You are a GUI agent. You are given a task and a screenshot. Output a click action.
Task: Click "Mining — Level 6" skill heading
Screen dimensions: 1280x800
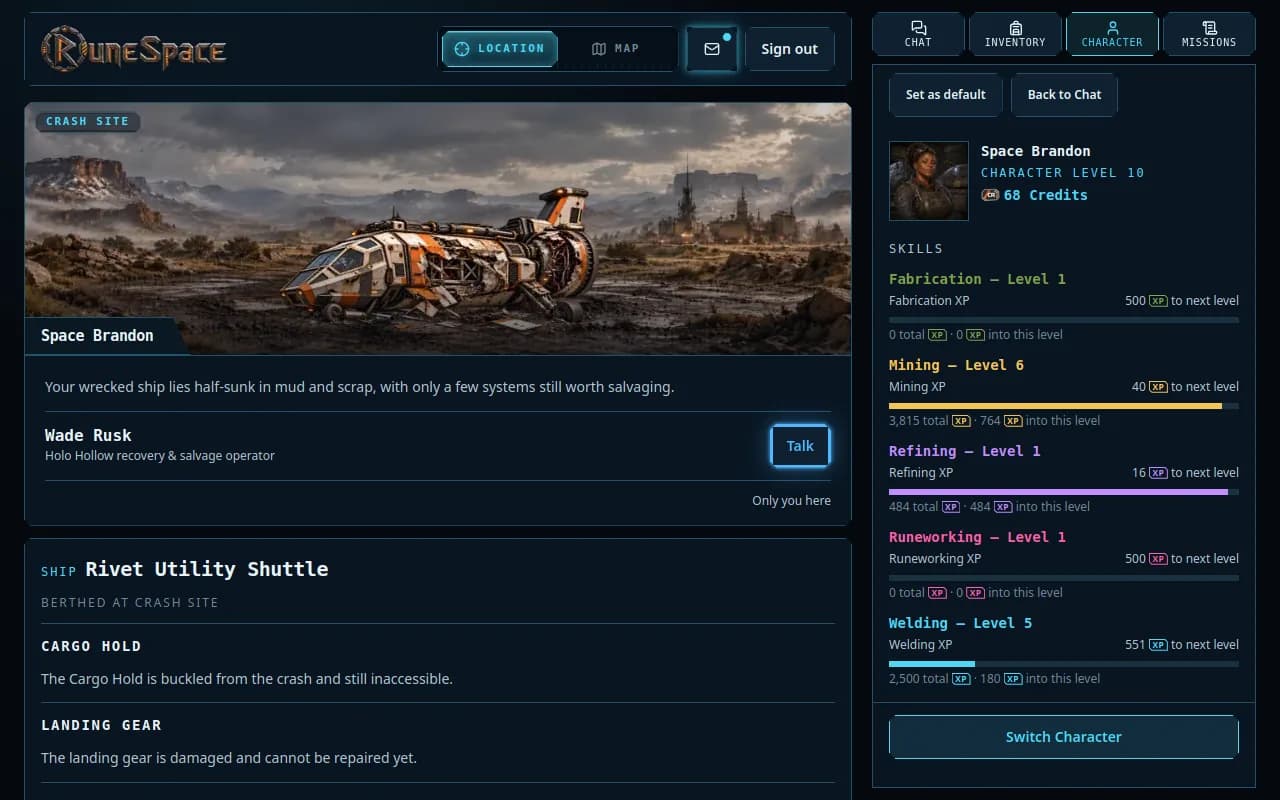[956, 365]
